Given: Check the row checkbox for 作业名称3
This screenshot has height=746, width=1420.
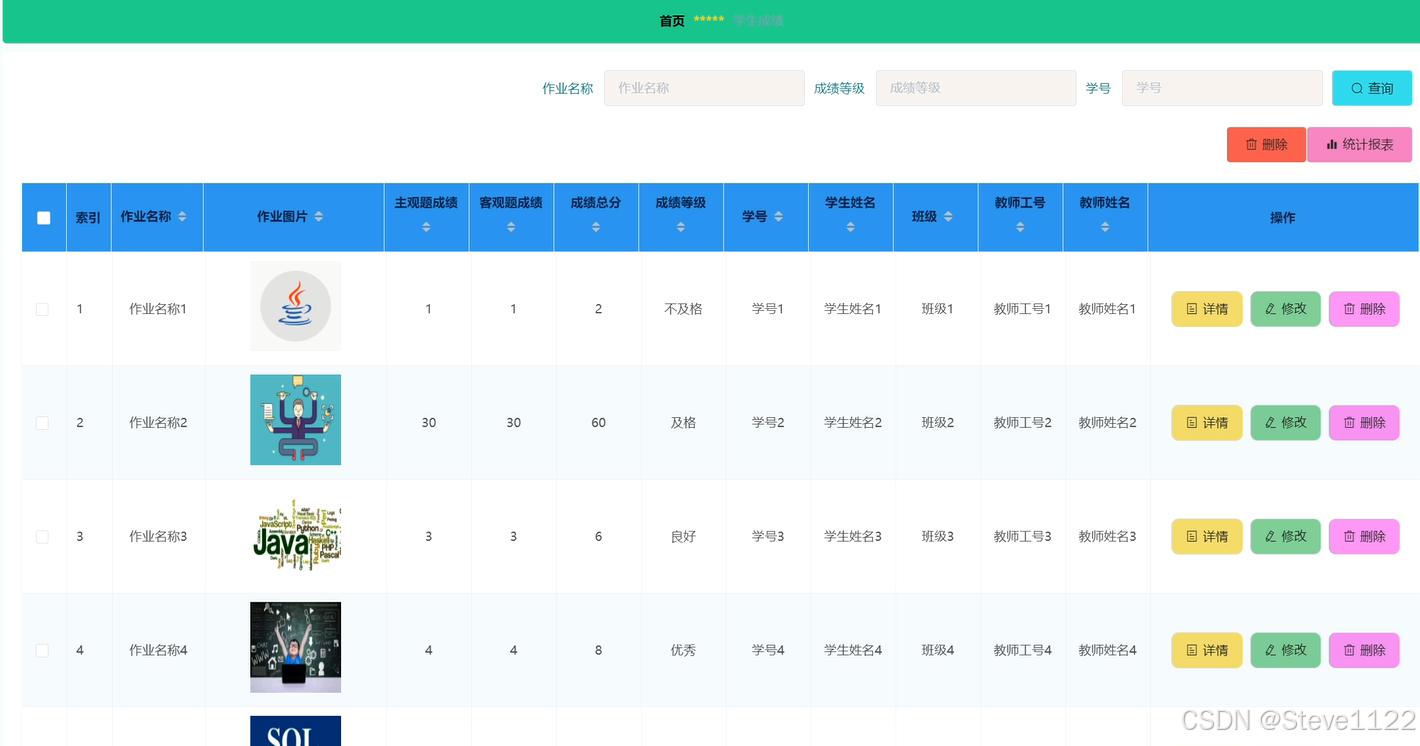Looking at the screenshot, I should pyautogui.click(x=42, y=536).
